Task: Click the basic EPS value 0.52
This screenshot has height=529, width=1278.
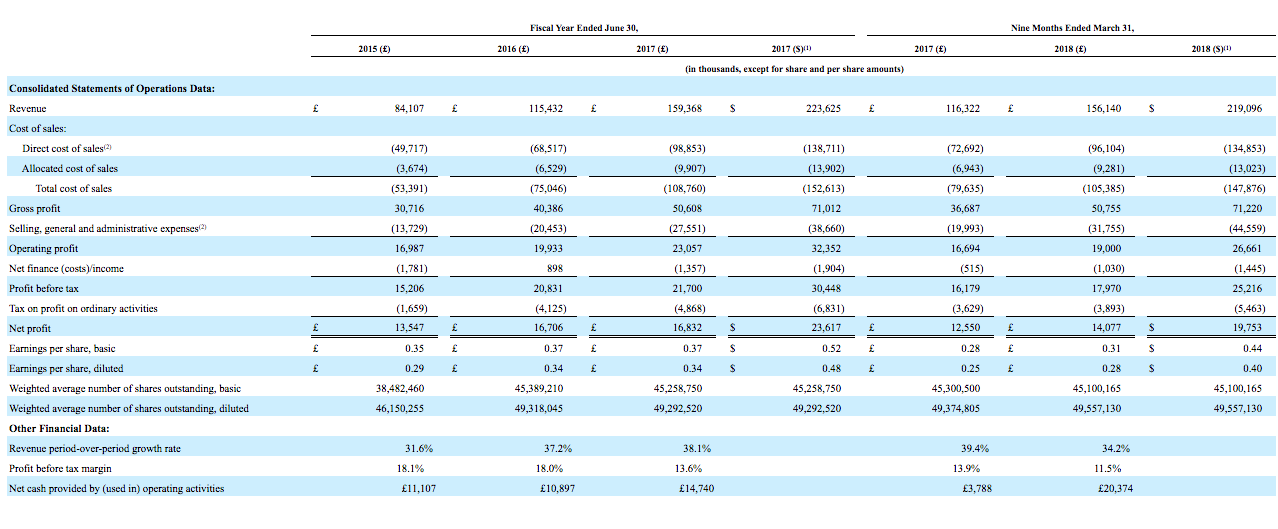Action: click(835, 348)
